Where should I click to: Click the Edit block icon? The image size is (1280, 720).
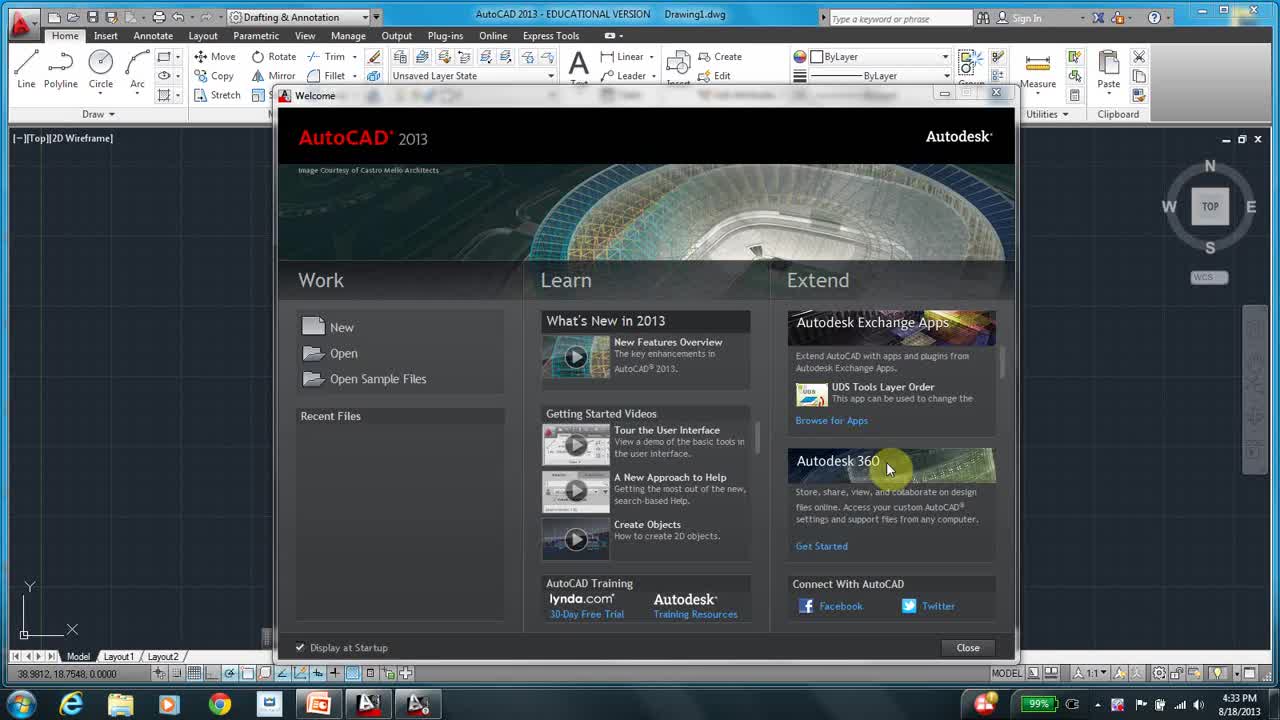pos(713,76)
